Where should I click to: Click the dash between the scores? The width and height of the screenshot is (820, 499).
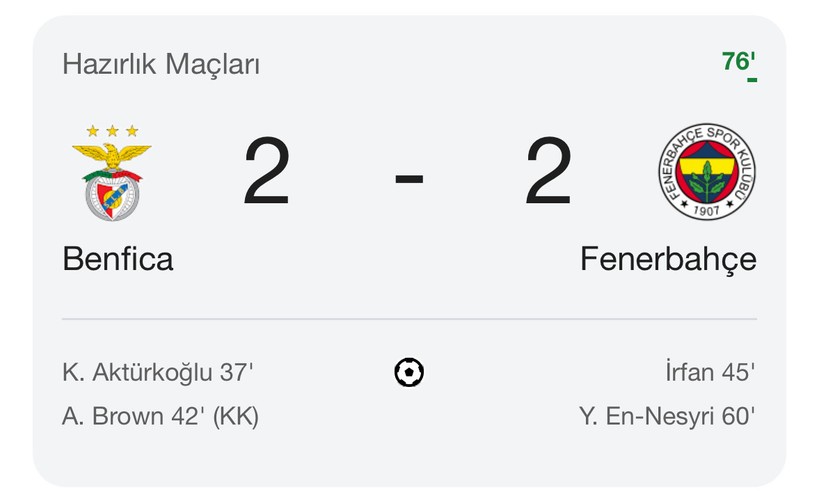pos(409,179)
